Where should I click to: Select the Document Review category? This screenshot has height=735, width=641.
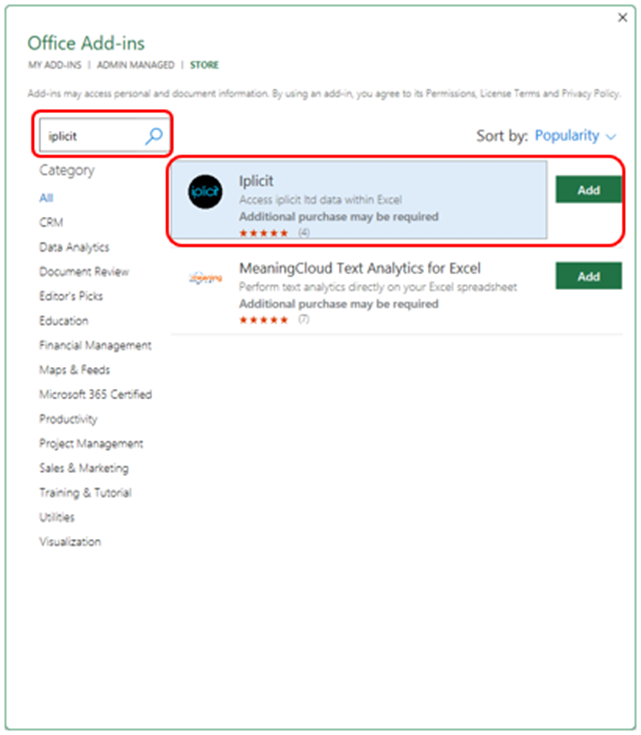click(x=84, y=271)
